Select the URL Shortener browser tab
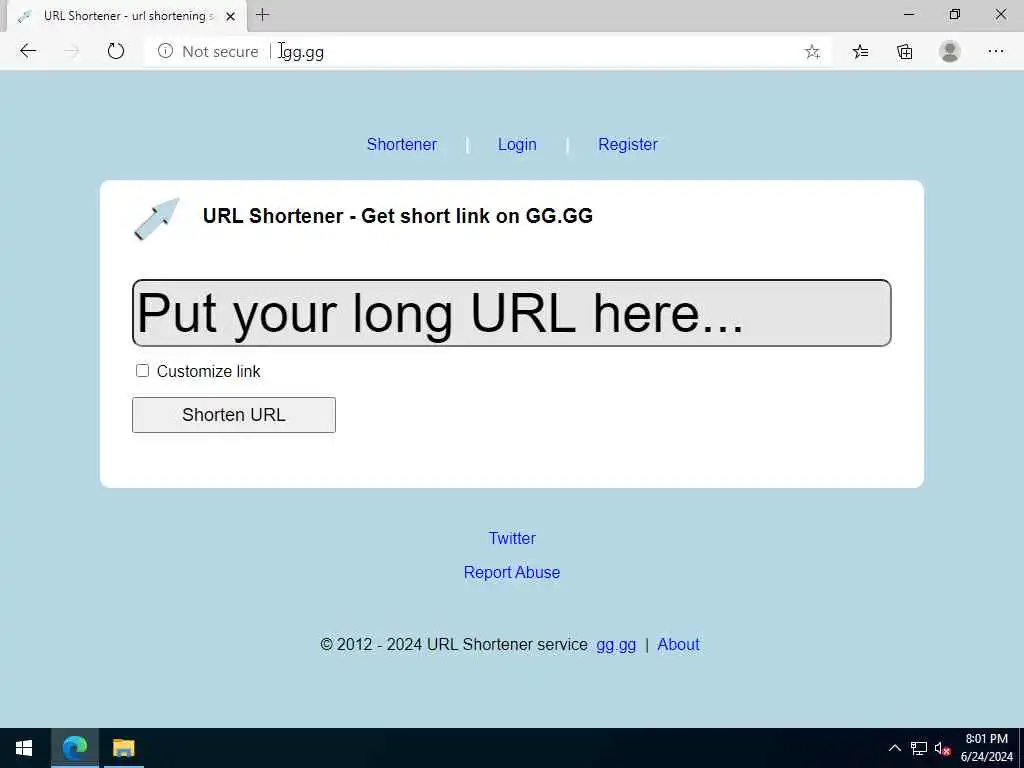This screenshot has width=1024, height=768. pyautogui.click(x=127, y=16)
